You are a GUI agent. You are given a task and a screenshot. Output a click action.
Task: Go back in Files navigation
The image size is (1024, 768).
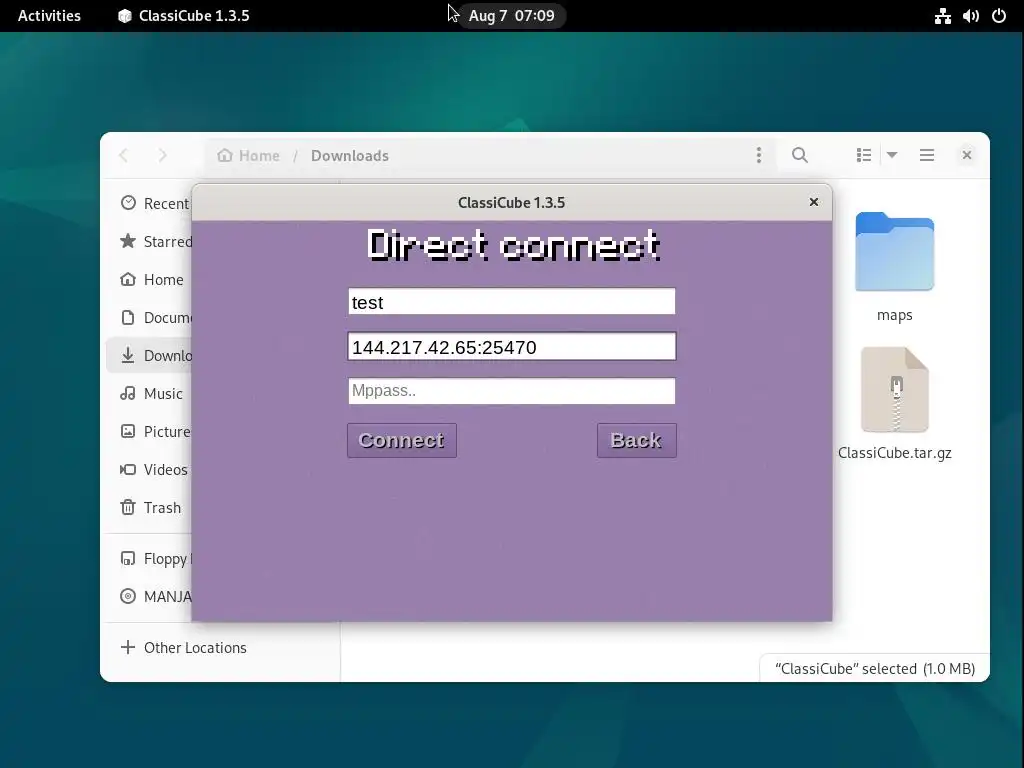[123, 155]
